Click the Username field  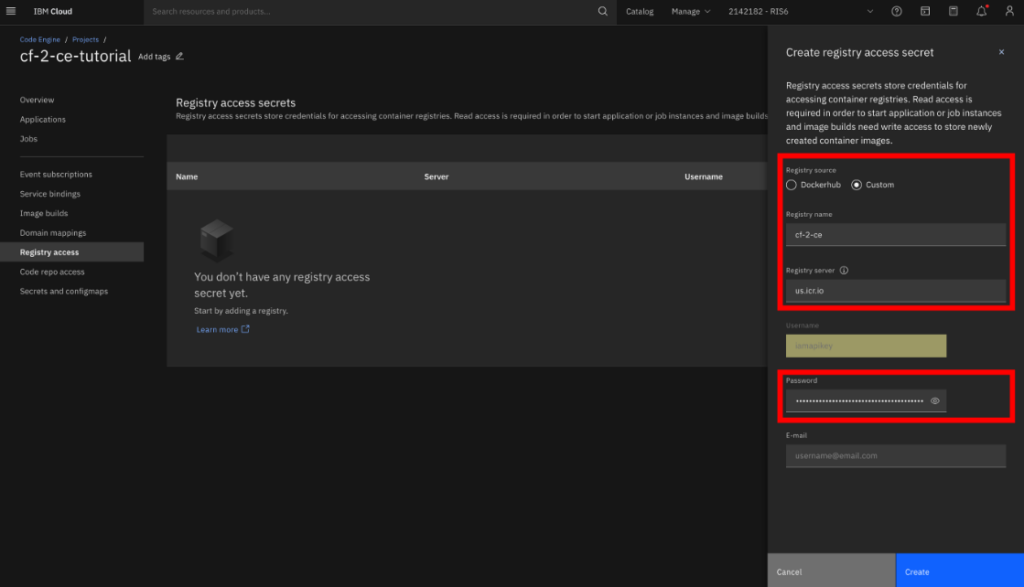pos(866,345)
